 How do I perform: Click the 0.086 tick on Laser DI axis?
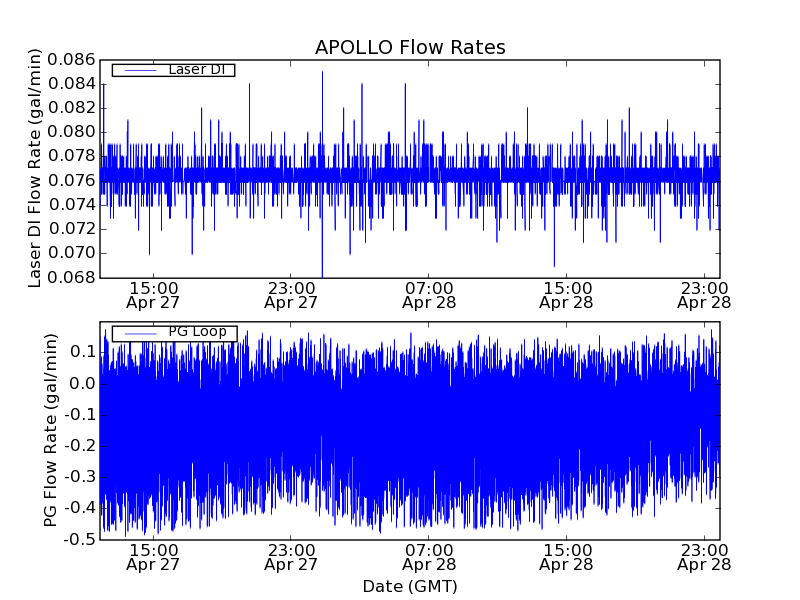(x=71, y=60)
